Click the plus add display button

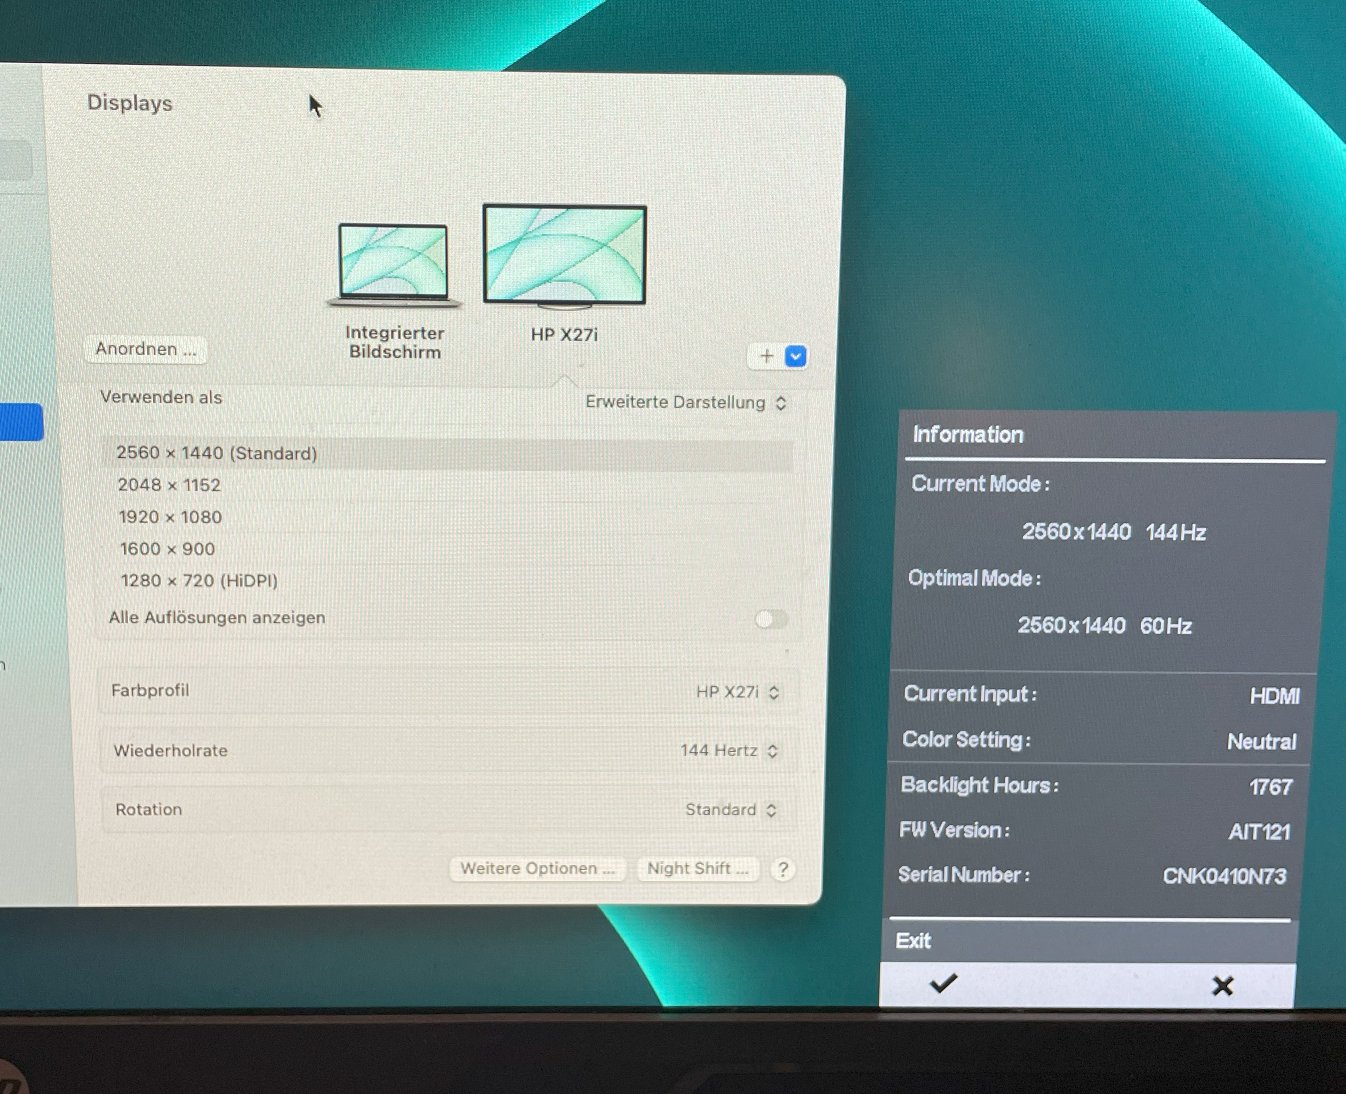766,356
